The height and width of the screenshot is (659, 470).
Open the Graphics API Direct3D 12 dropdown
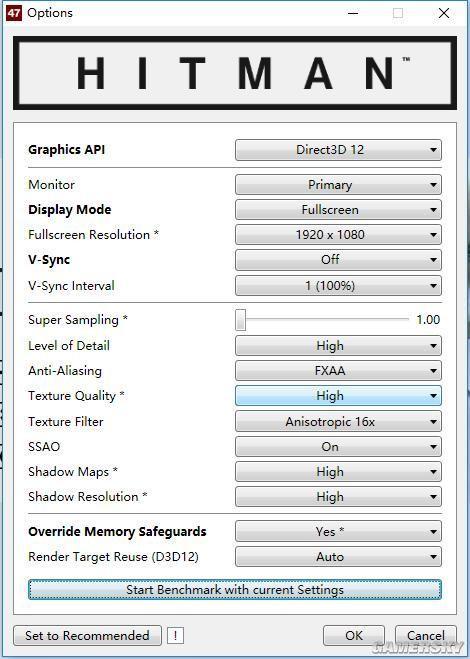pyautogui.click(x=338, y=150)
